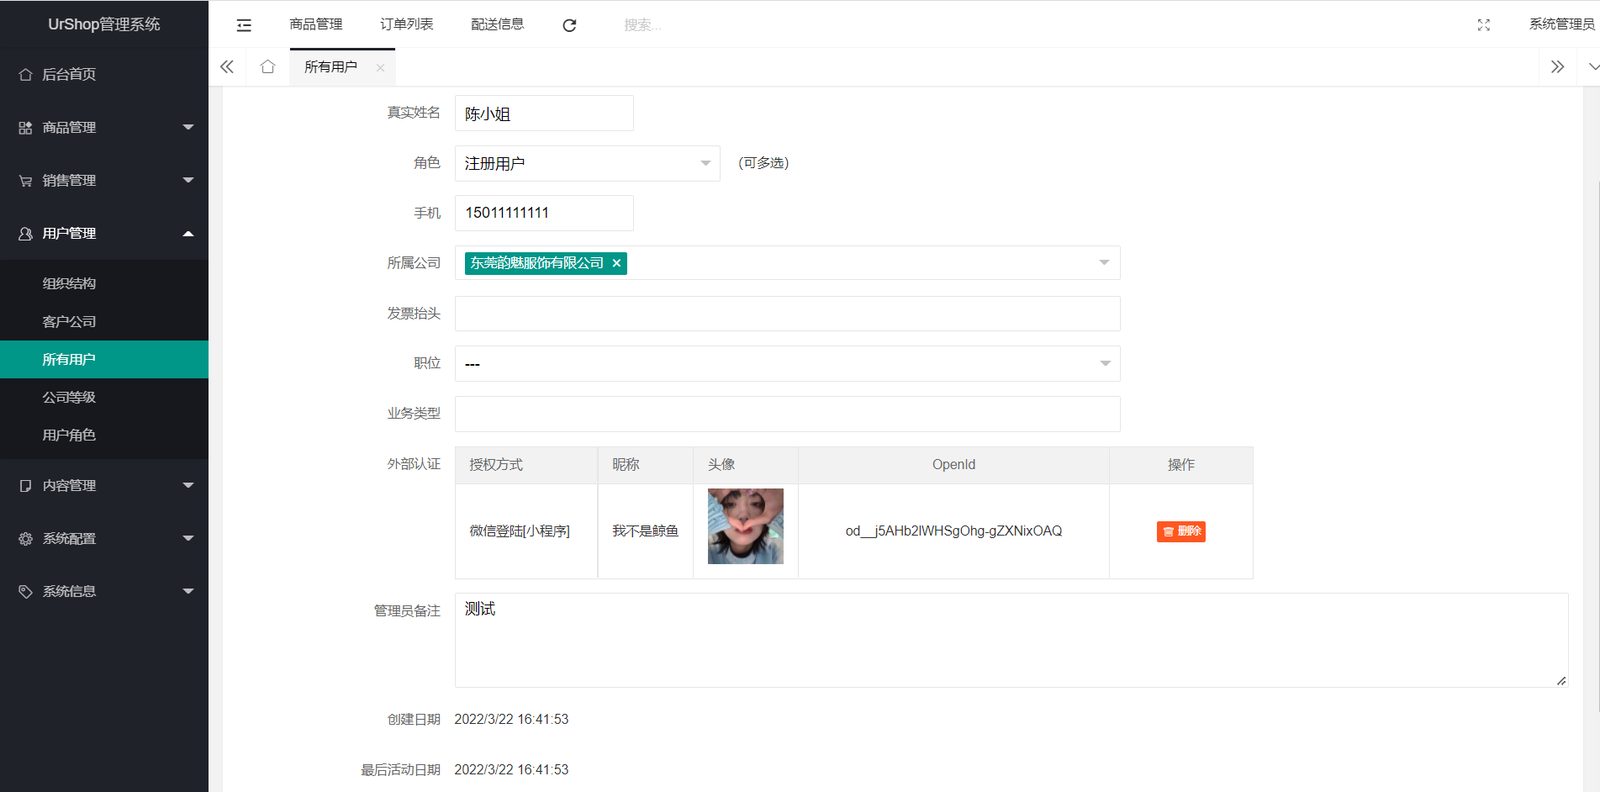Open the 职位 dropdown
1600x792 pixels.
tap(788, 364)
